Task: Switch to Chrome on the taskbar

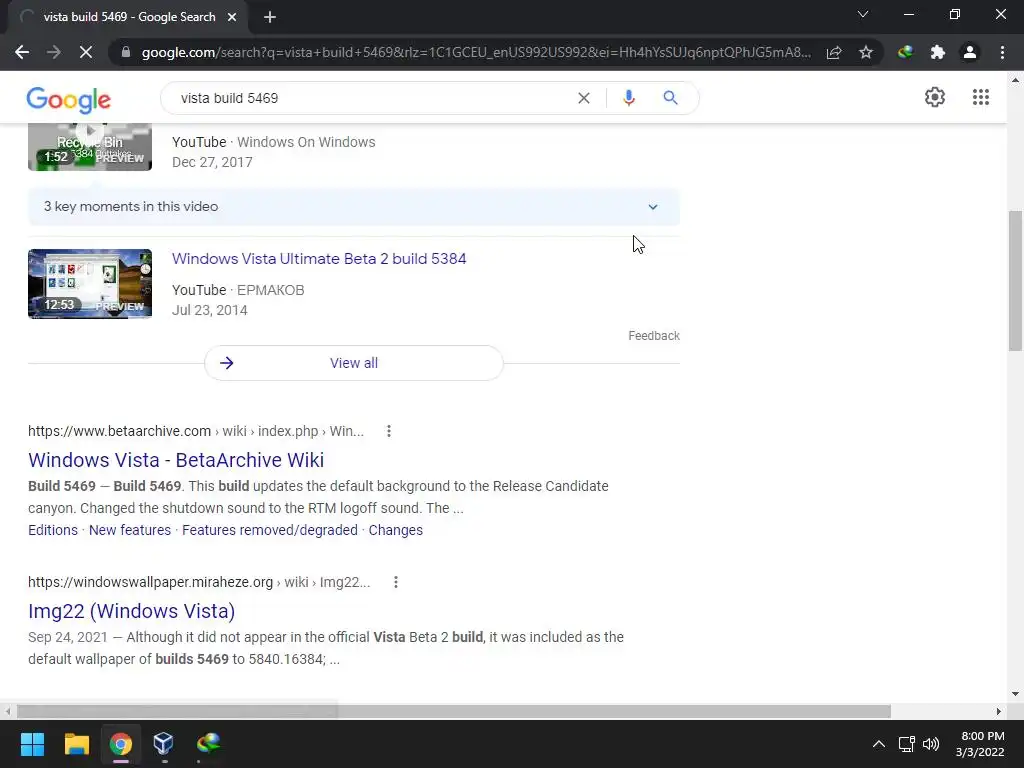Action: [121, 744]
